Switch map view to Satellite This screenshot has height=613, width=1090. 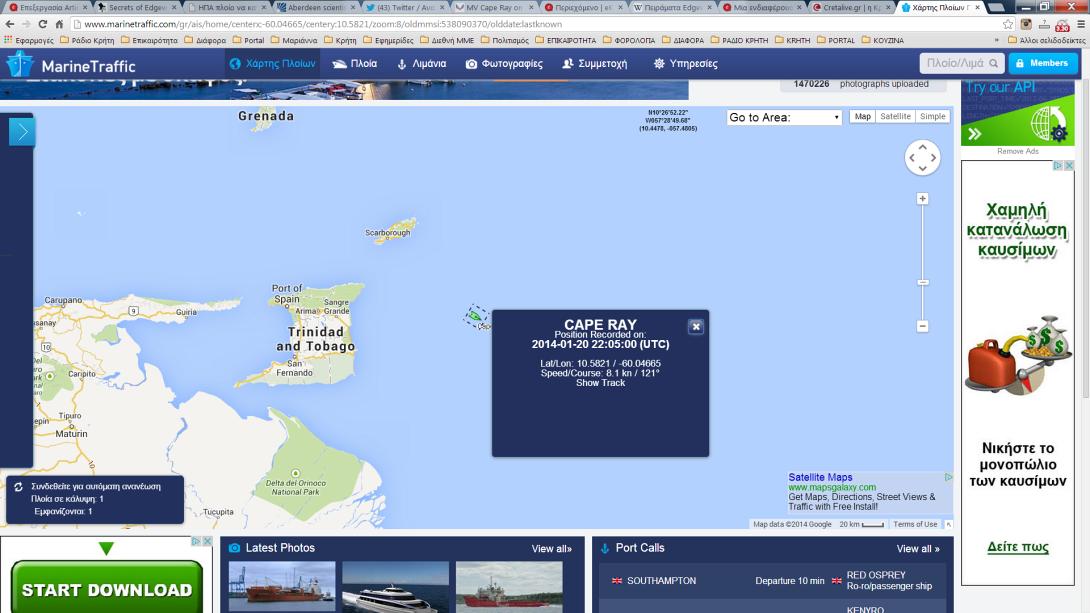coord(895,117)
